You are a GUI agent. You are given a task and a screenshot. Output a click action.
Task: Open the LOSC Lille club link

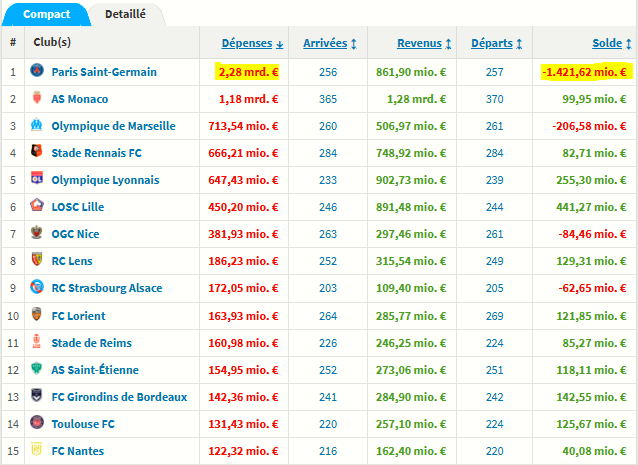(78, 207)
